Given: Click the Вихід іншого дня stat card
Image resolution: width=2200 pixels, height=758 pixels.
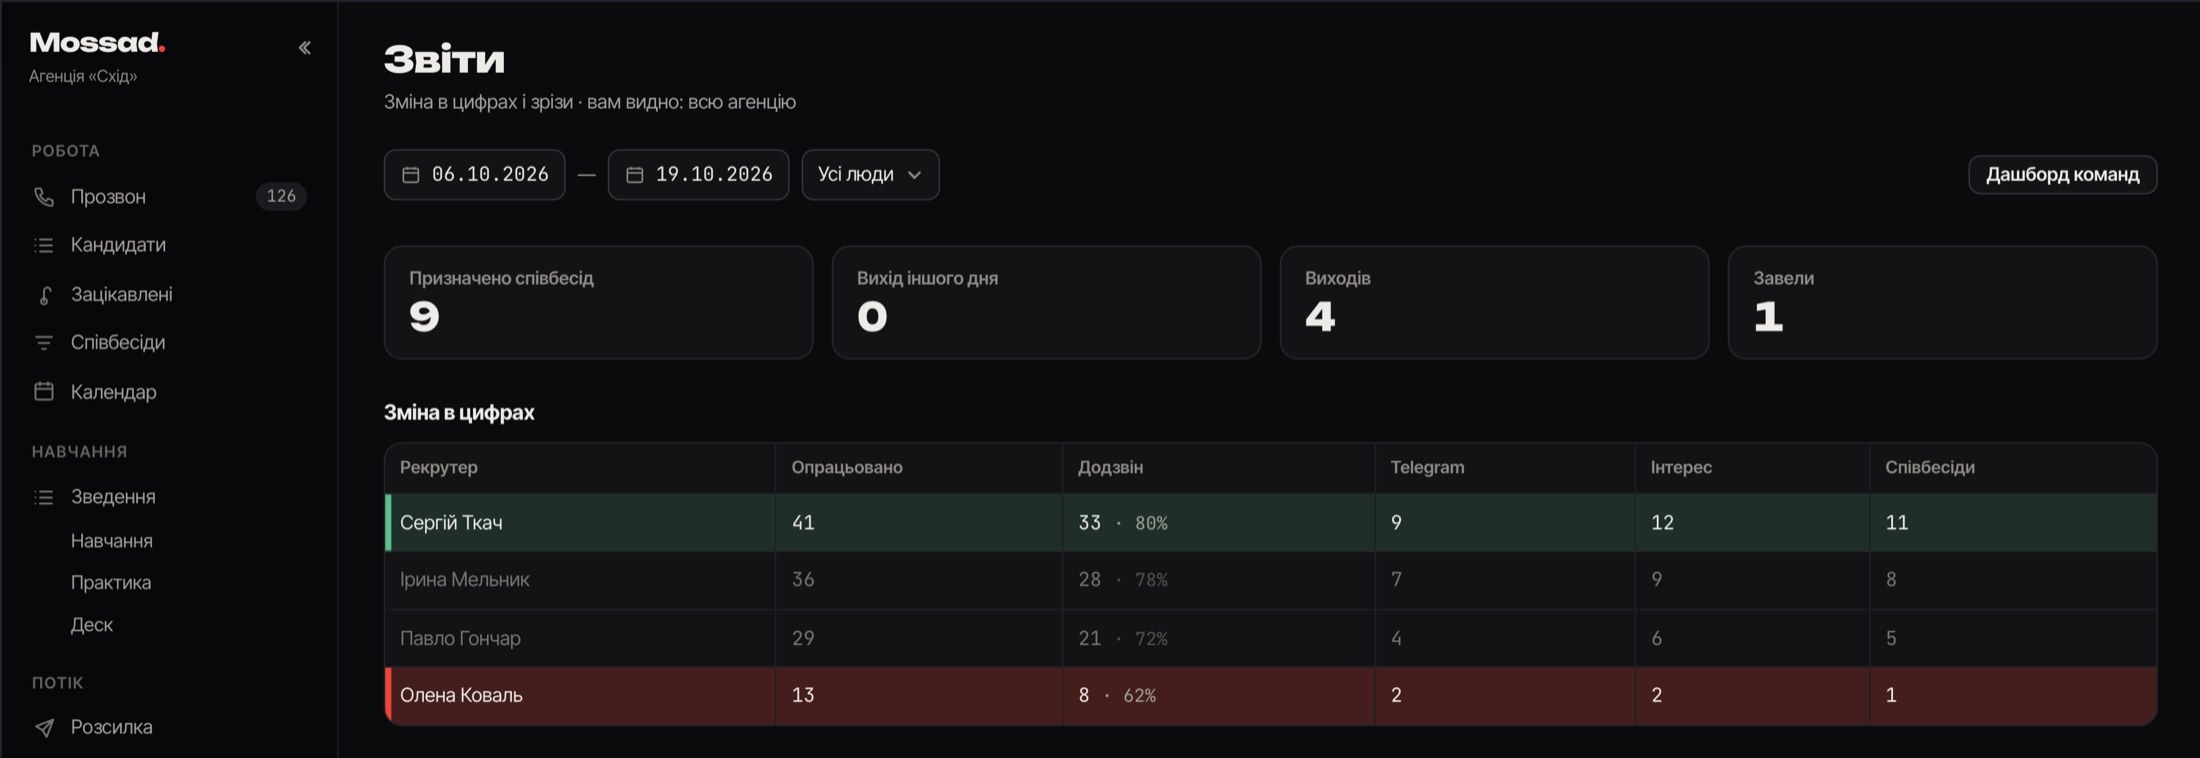Looking at the screenshot, I should click(1046, 302).
